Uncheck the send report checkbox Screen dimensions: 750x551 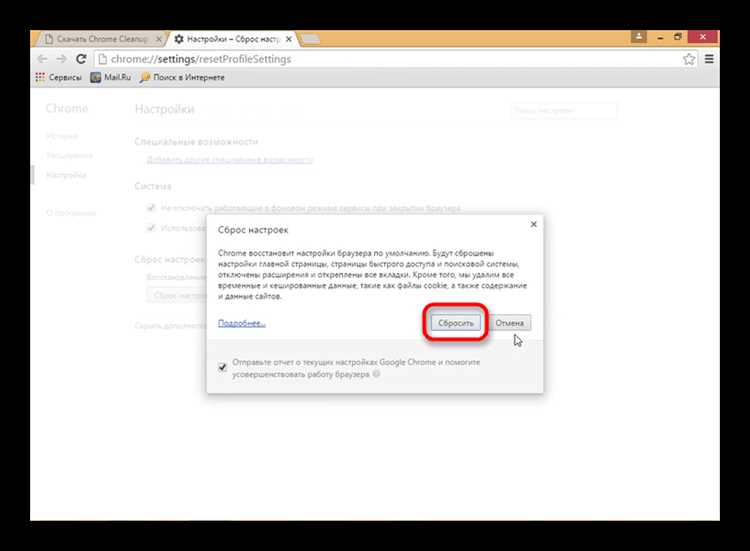pos(222,367)
